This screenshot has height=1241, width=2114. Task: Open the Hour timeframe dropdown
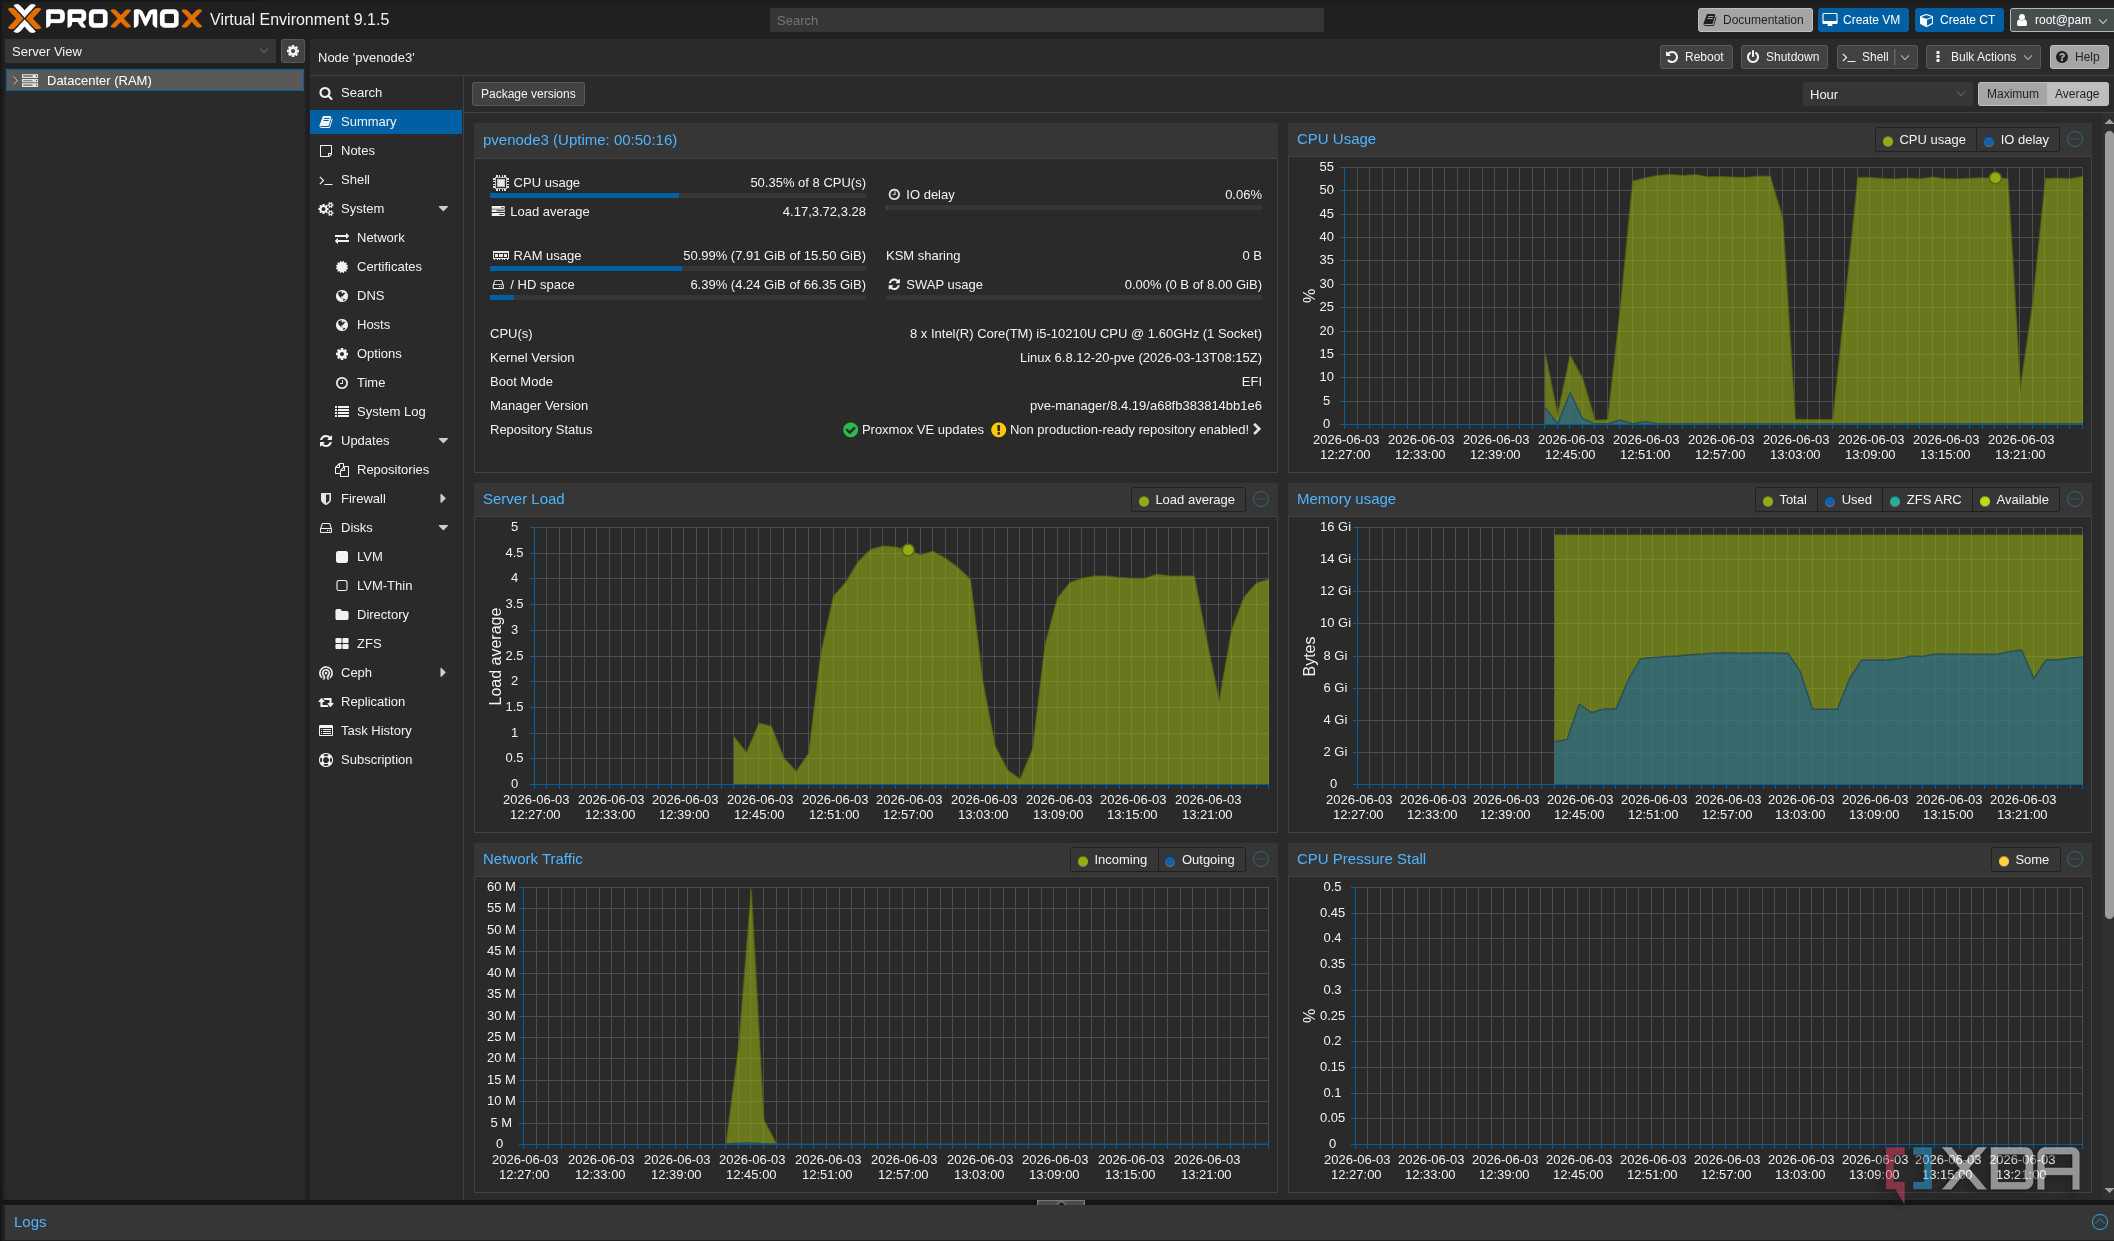(1887, 94)
